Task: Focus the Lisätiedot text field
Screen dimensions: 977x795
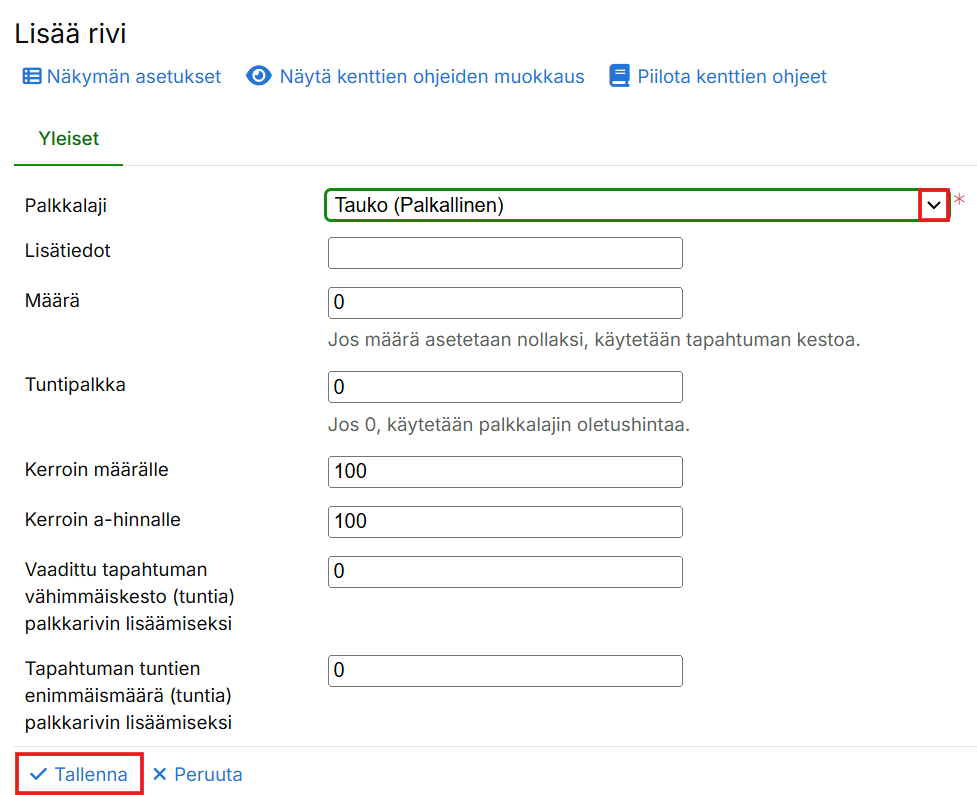Action: pos(505,253)
